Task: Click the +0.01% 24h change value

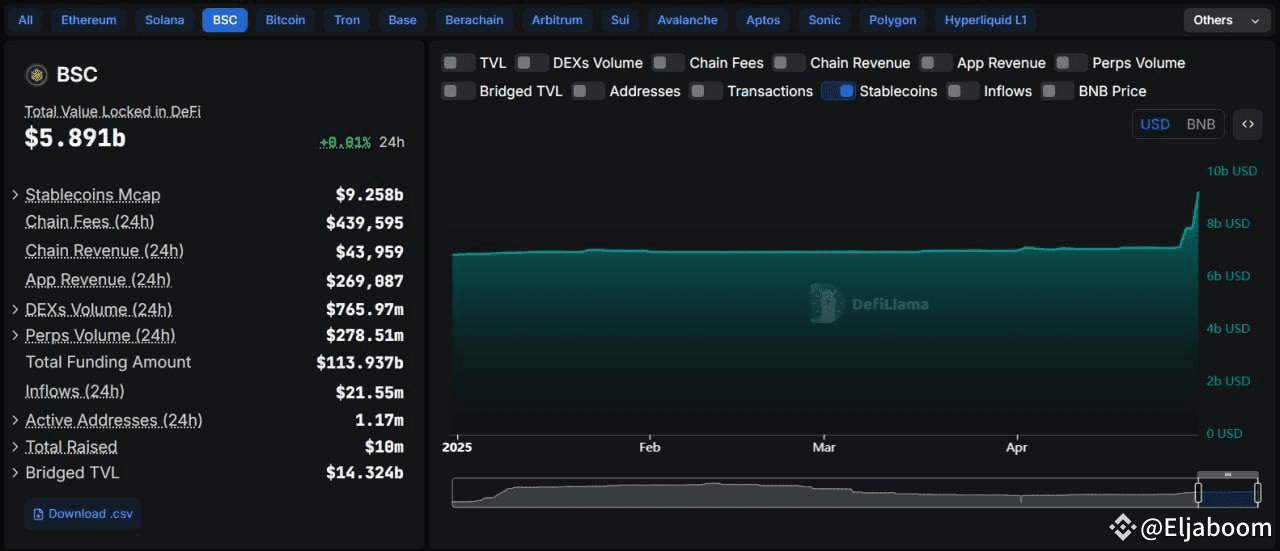Action: [345, 142]
